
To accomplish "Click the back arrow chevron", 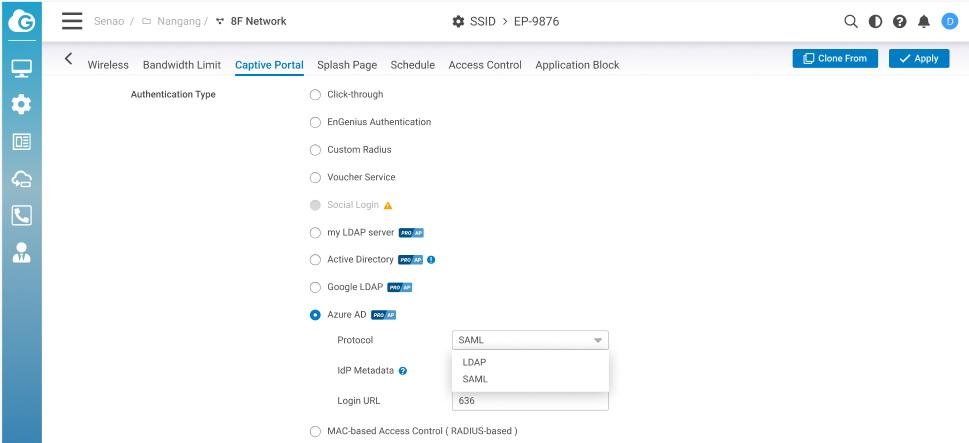I will (69, 59).
